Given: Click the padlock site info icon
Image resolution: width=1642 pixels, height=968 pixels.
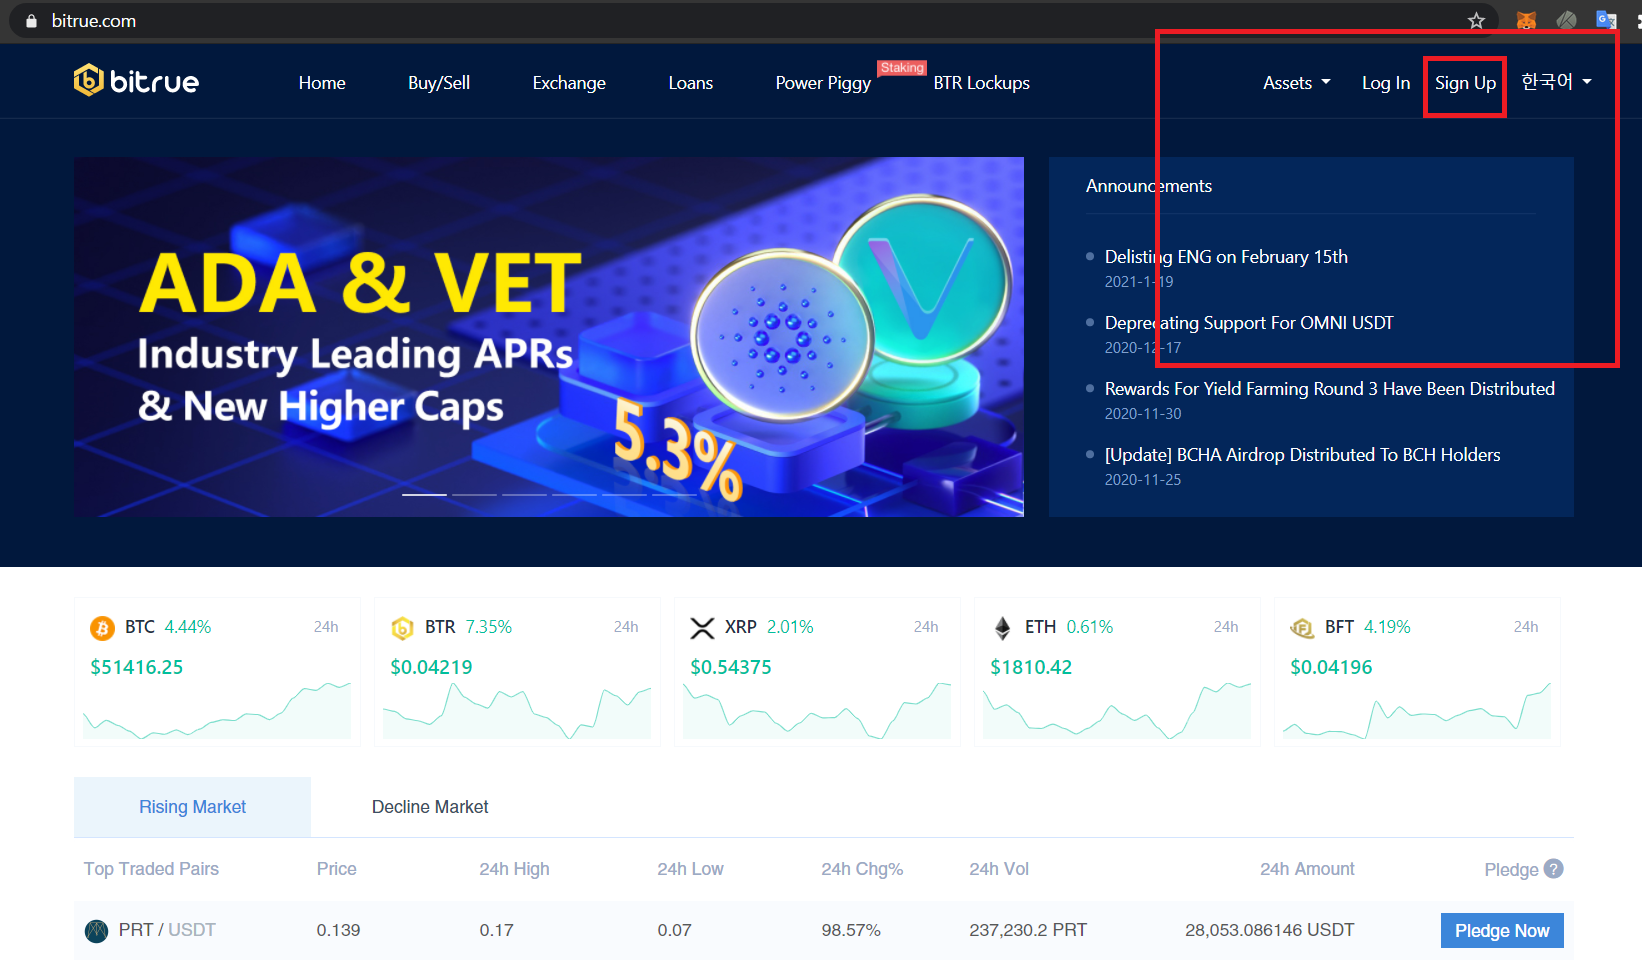Looking at the screenshot, I should [31, 21].
